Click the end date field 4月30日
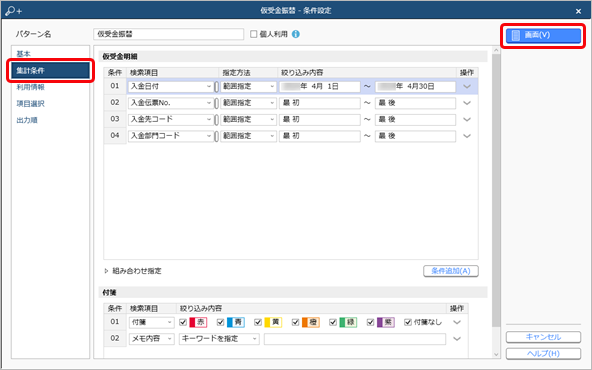The width and height of the screenshot is (592, 370). pos(415,86)
